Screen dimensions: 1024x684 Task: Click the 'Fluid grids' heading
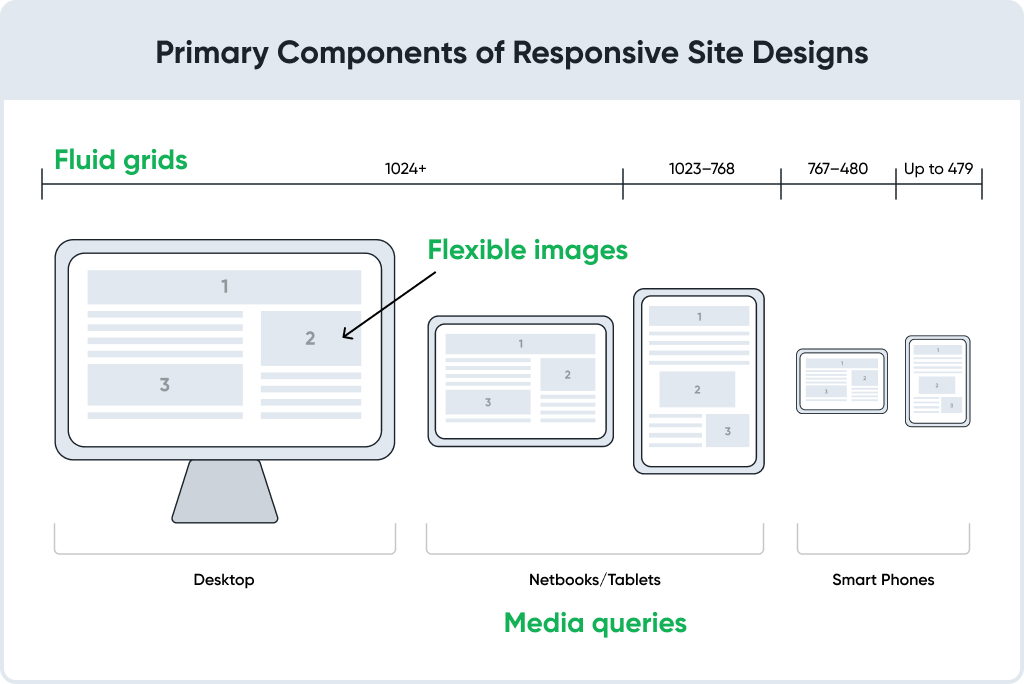click(121, 161)
